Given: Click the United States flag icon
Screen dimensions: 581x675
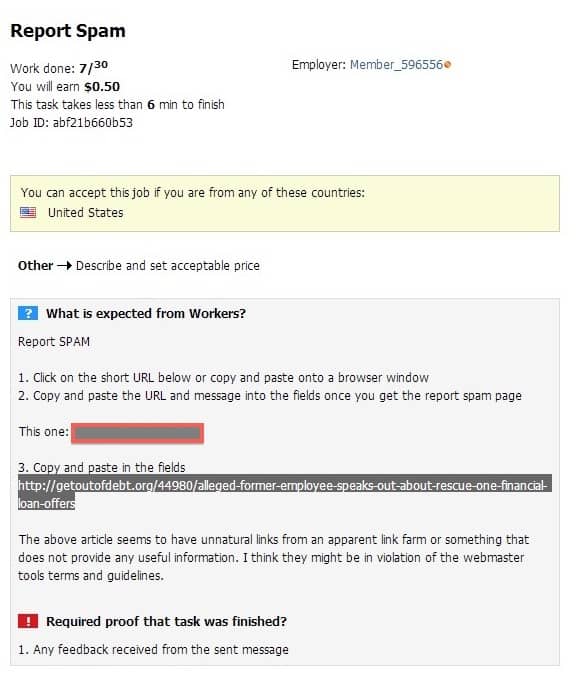Looking at the screenshot, I should tap(28, 212).
